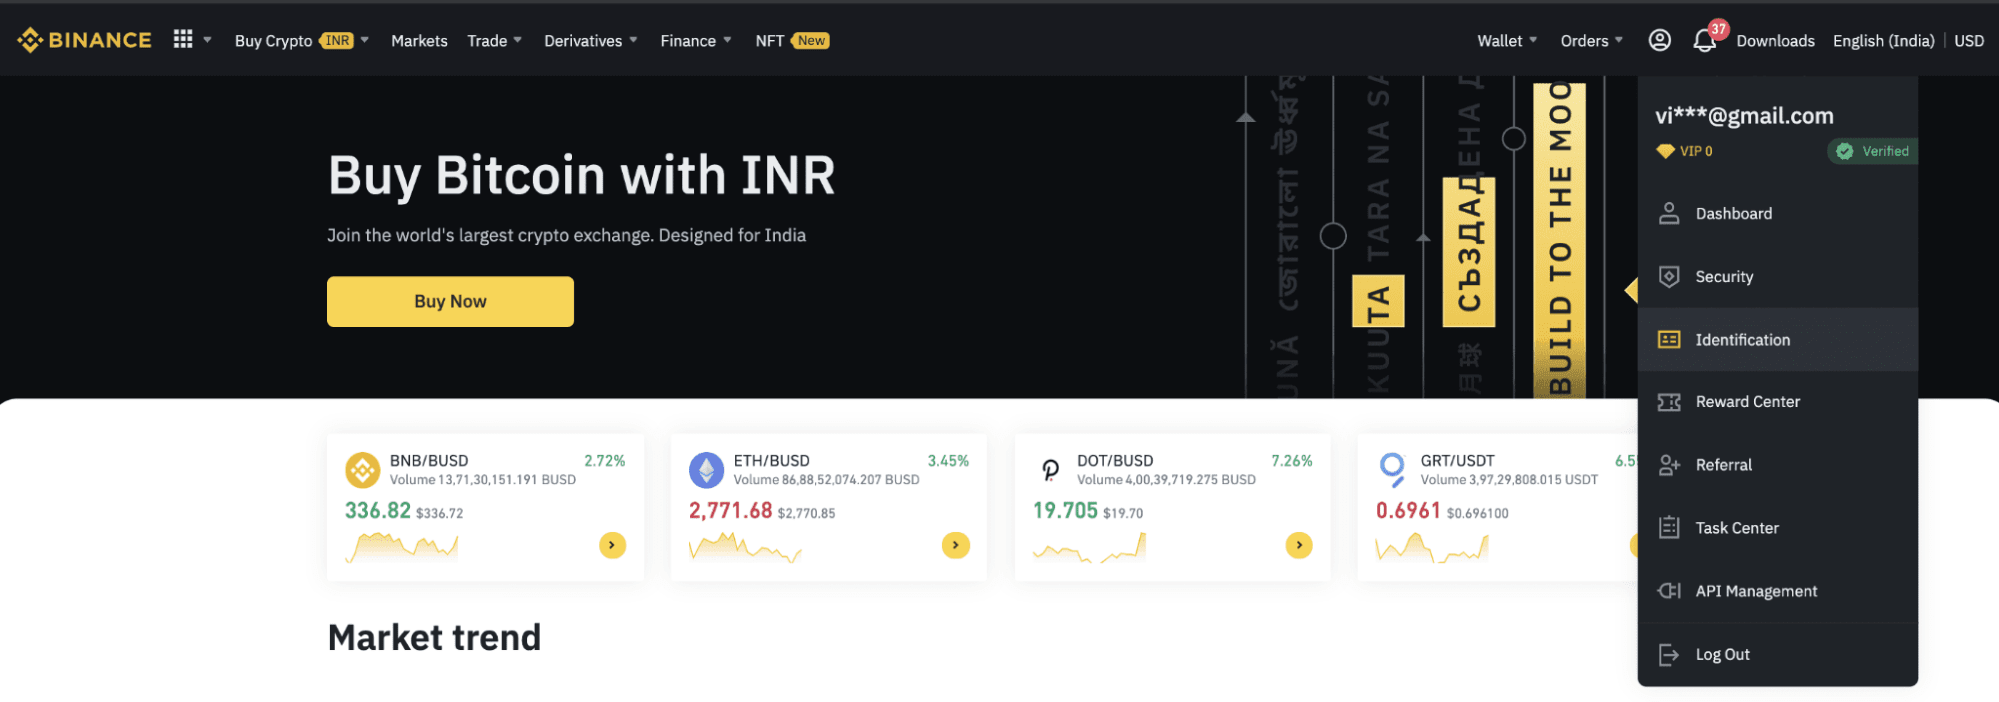
Task: Click the DOT coin icon
Action: pos(1050,470)
